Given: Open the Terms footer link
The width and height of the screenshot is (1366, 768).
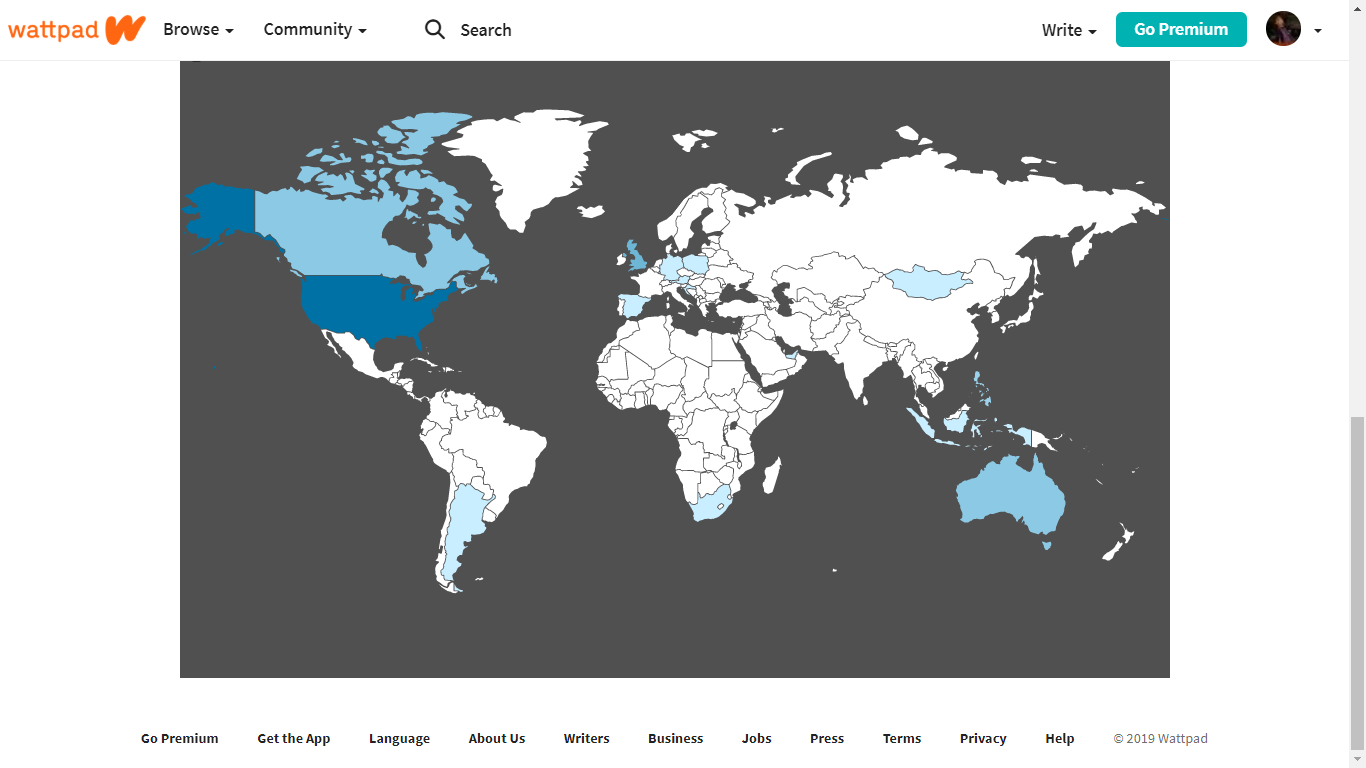Looking at the screenshot, I should (901, 739).
